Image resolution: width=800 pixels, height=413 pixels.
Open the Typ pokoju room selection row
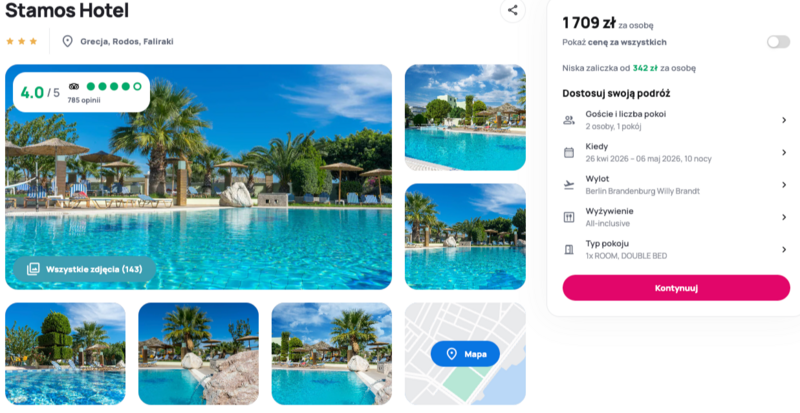pos(676,250)
